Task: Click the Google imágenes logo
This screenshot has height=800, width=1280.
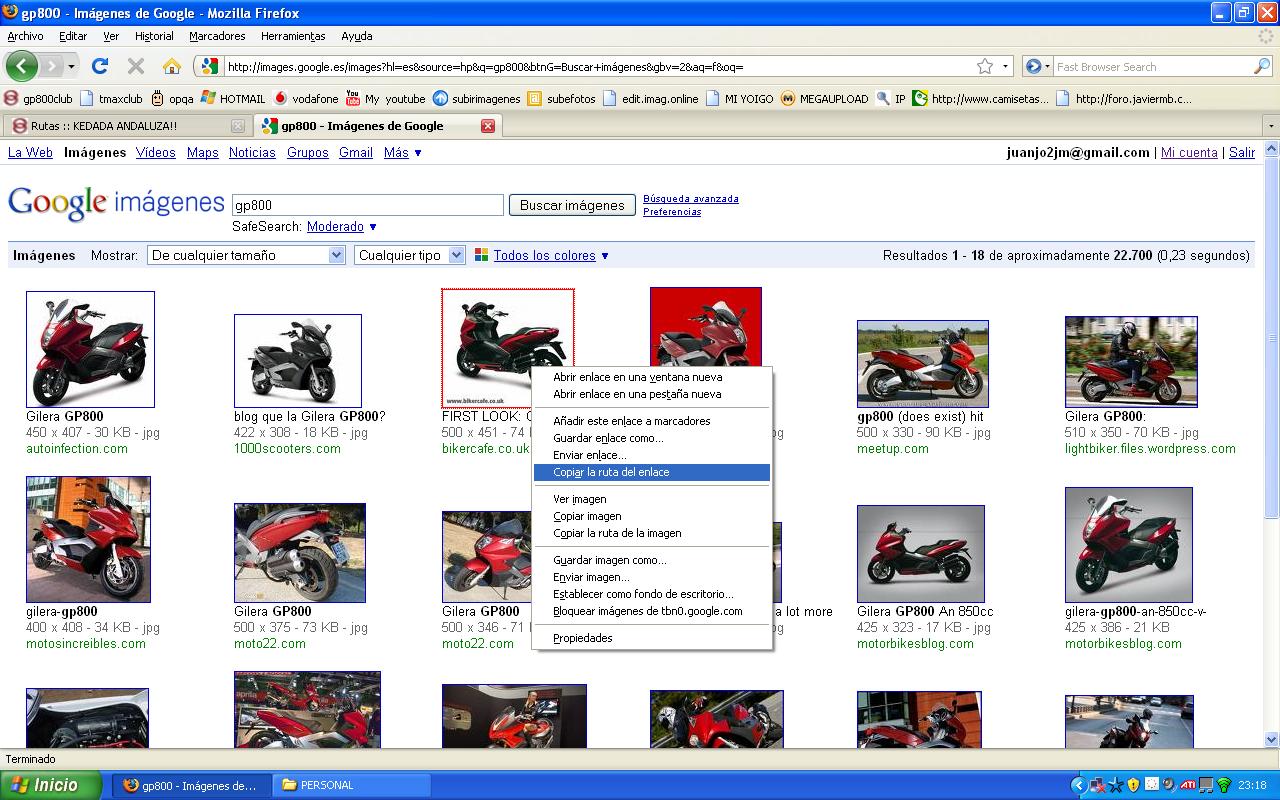Action: [x=116, y=203]
